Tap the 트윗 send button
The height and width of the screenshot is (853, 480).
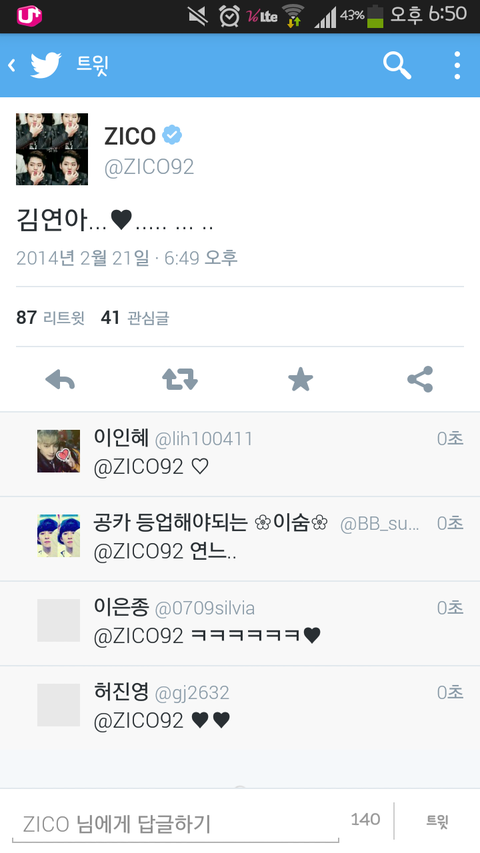tap(437, 821)
